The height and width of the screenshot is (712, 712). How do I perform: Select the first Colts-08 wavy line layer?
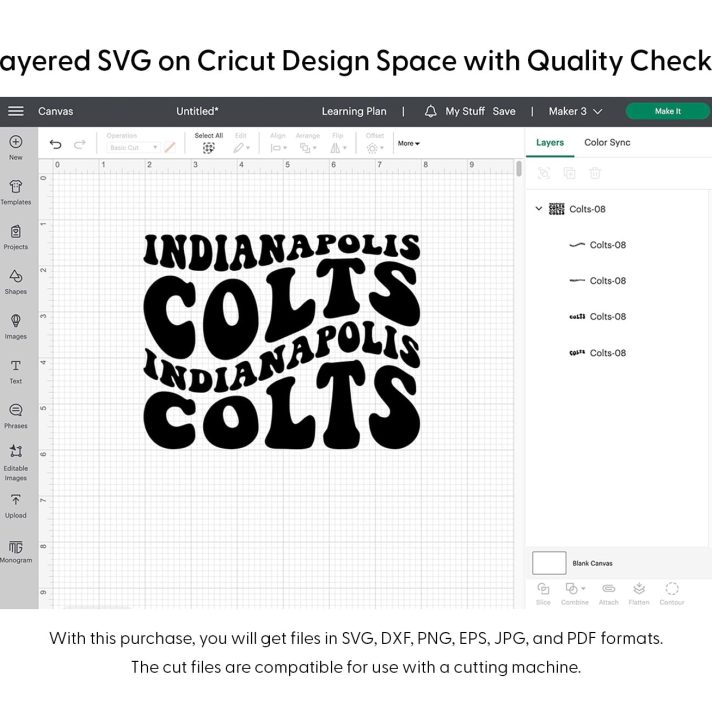click(x=598, y=245)
